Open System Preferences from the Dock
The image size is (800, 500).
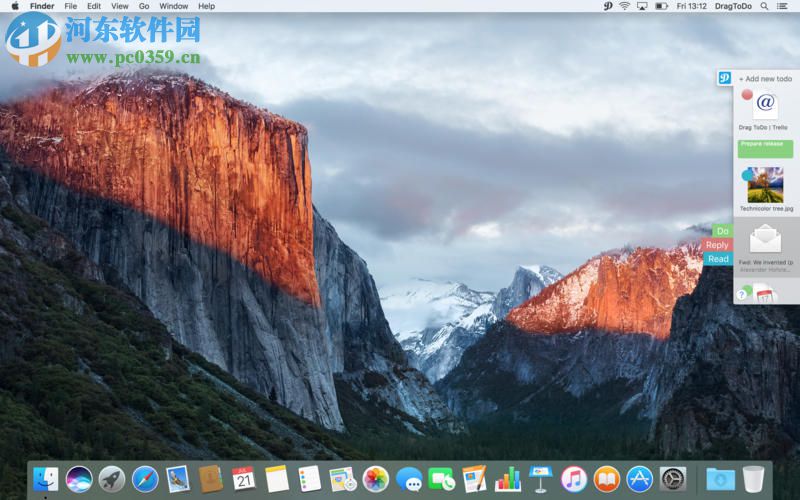[x=673, y=479]
